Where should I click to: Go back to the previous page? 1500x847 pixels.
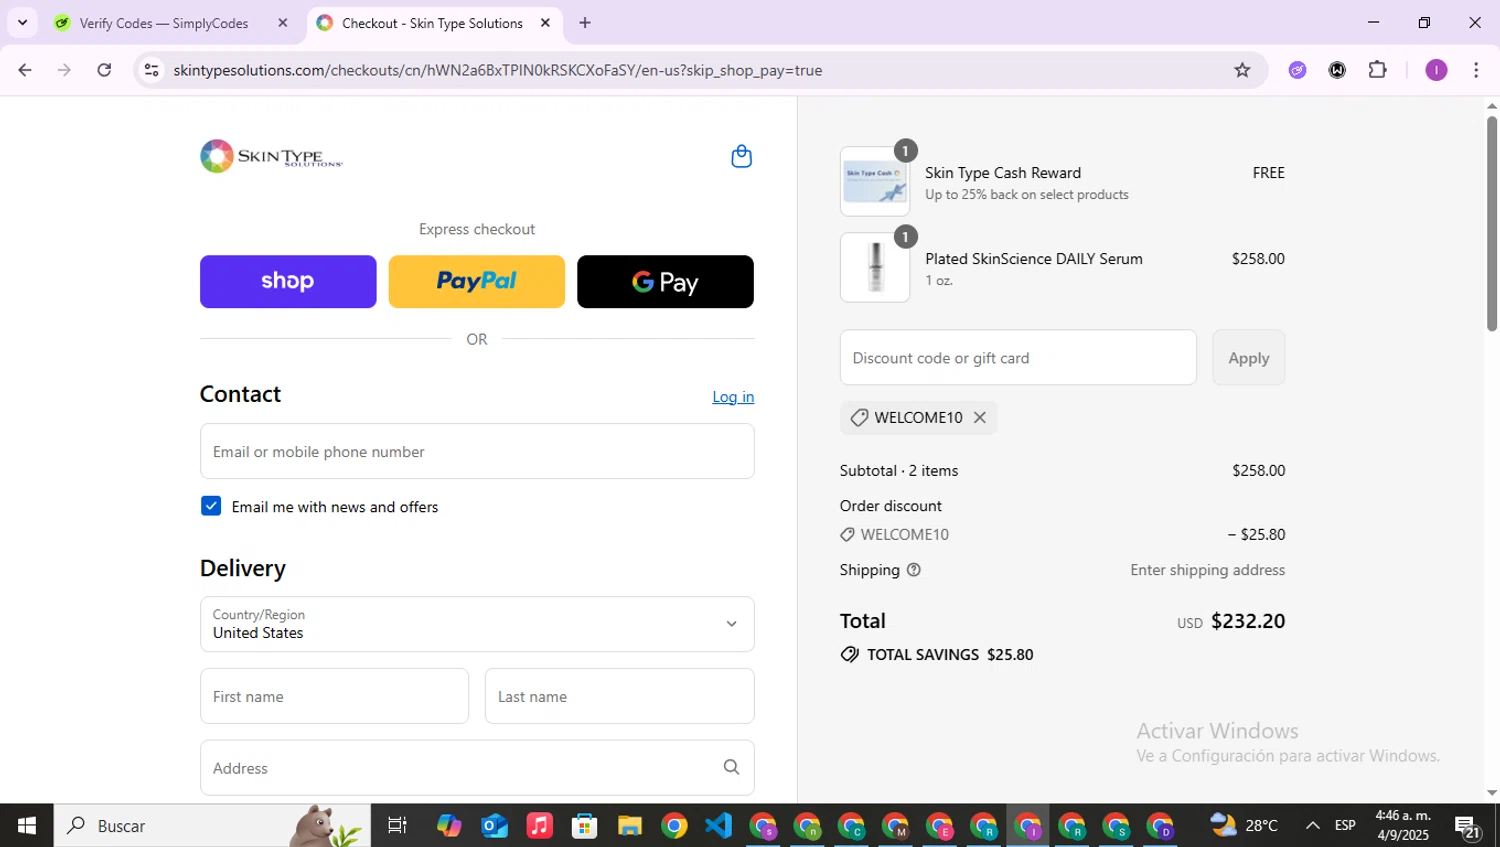pos(25,70)
